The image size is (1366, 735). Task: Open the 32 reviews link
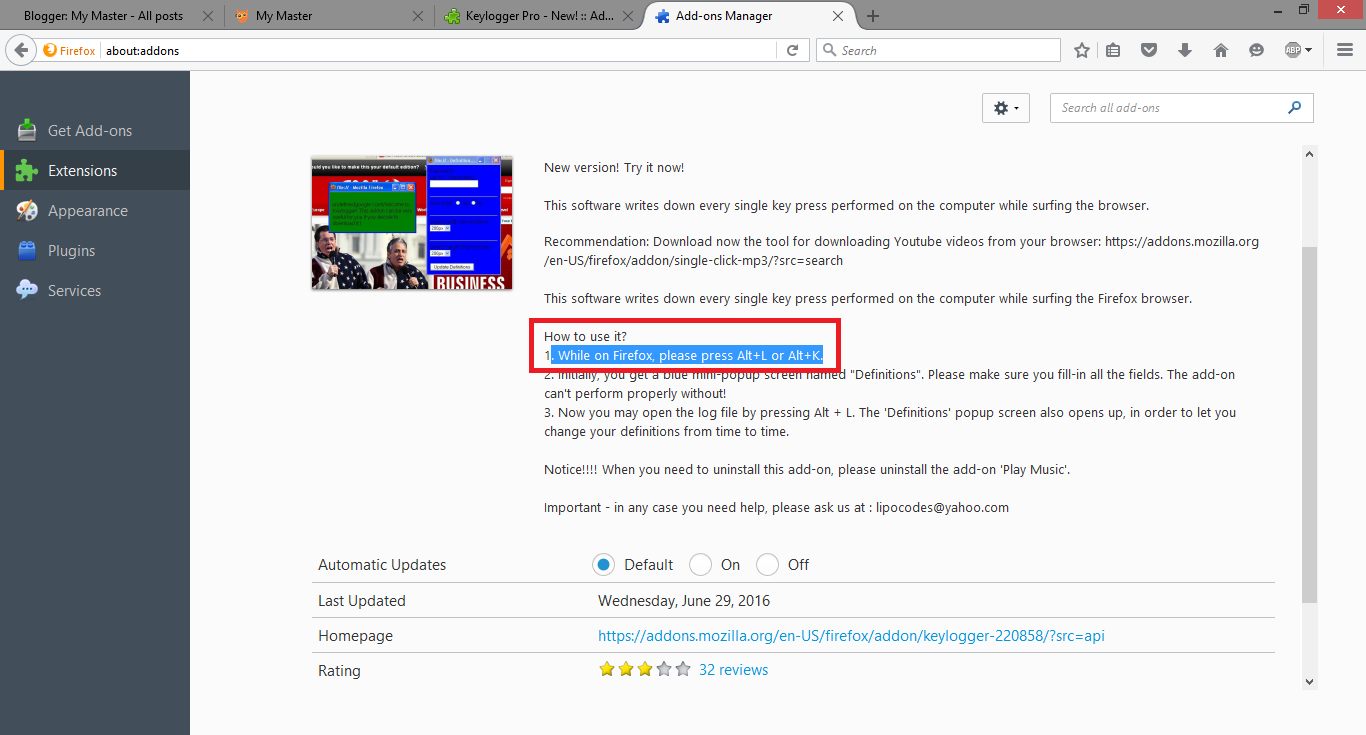coord(734,670)
